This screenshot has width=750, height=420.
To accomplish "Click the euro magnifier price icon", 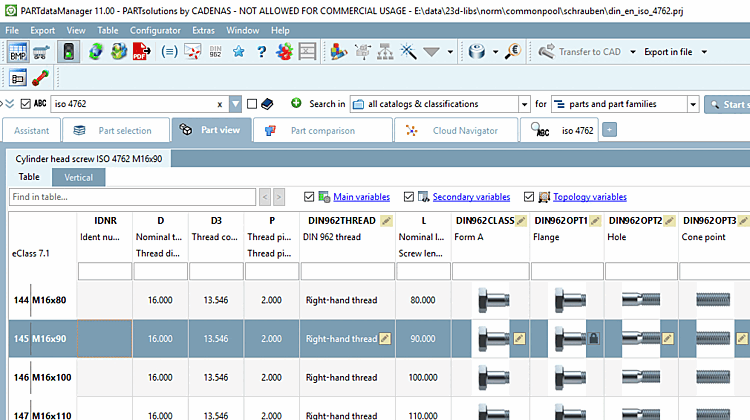I will [513, 52].
